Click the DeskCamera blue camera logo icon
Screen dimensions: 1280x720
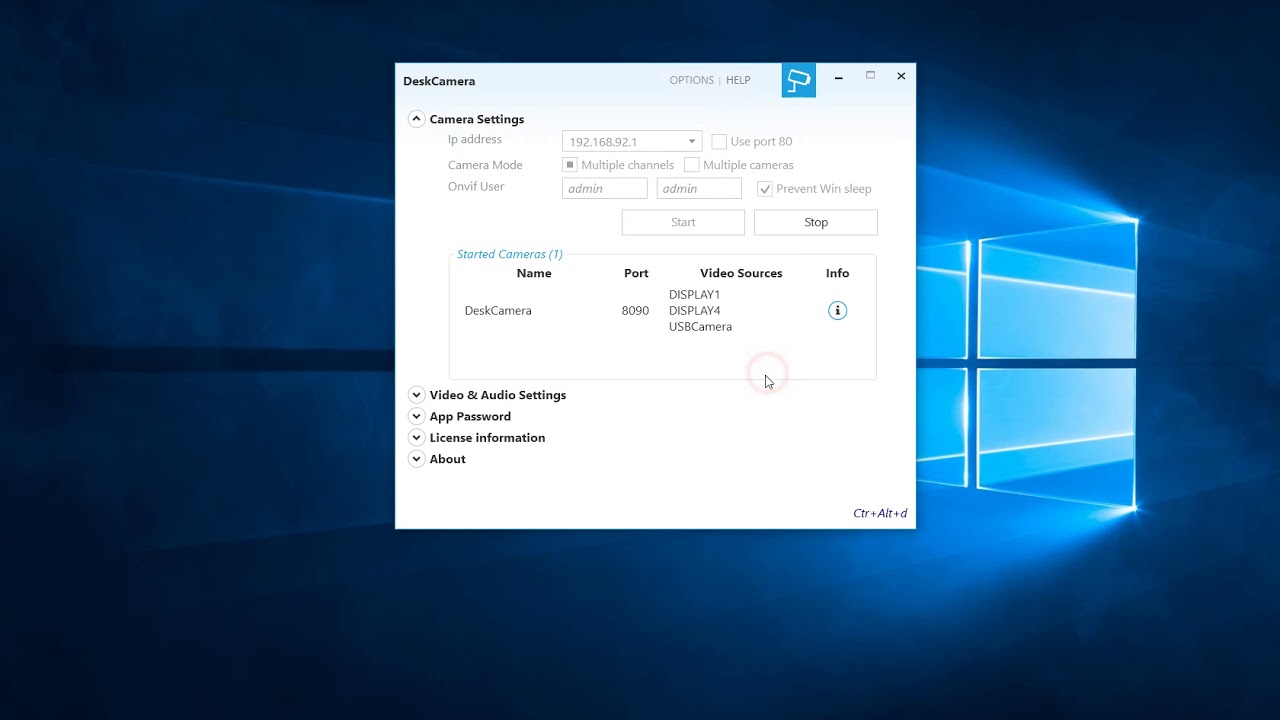799,80
